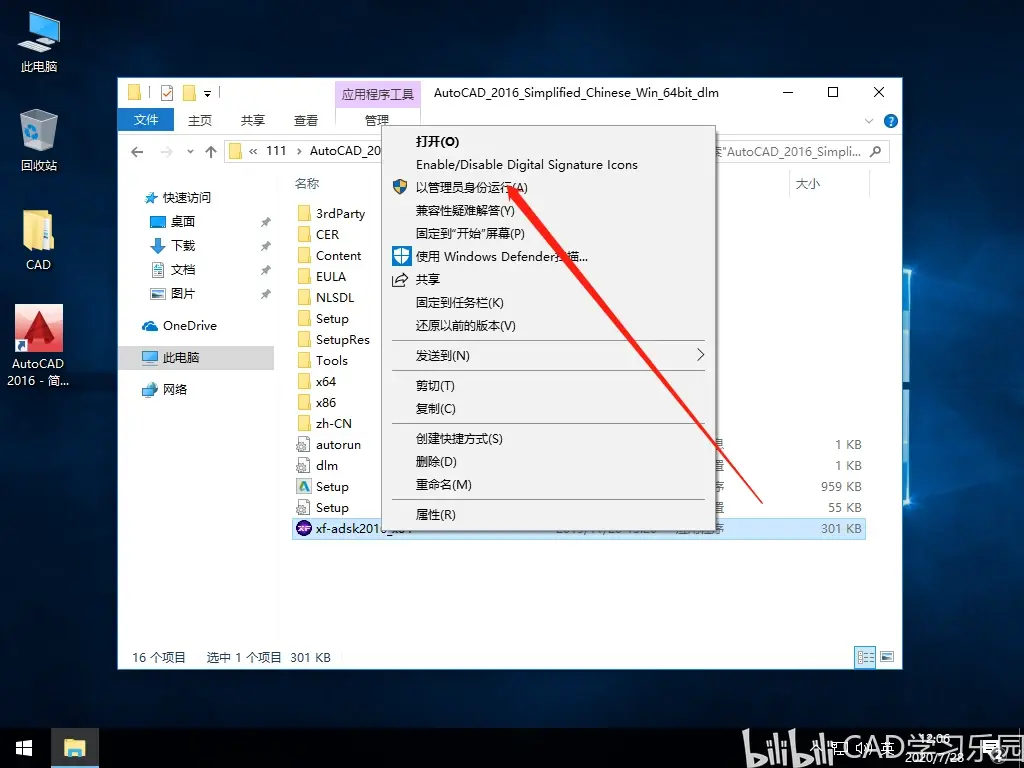The height and width of the screenshot is (768, 1024).
Task: Switch to details view layout icon
Action: pyautogui.click(x=865, y=657)
